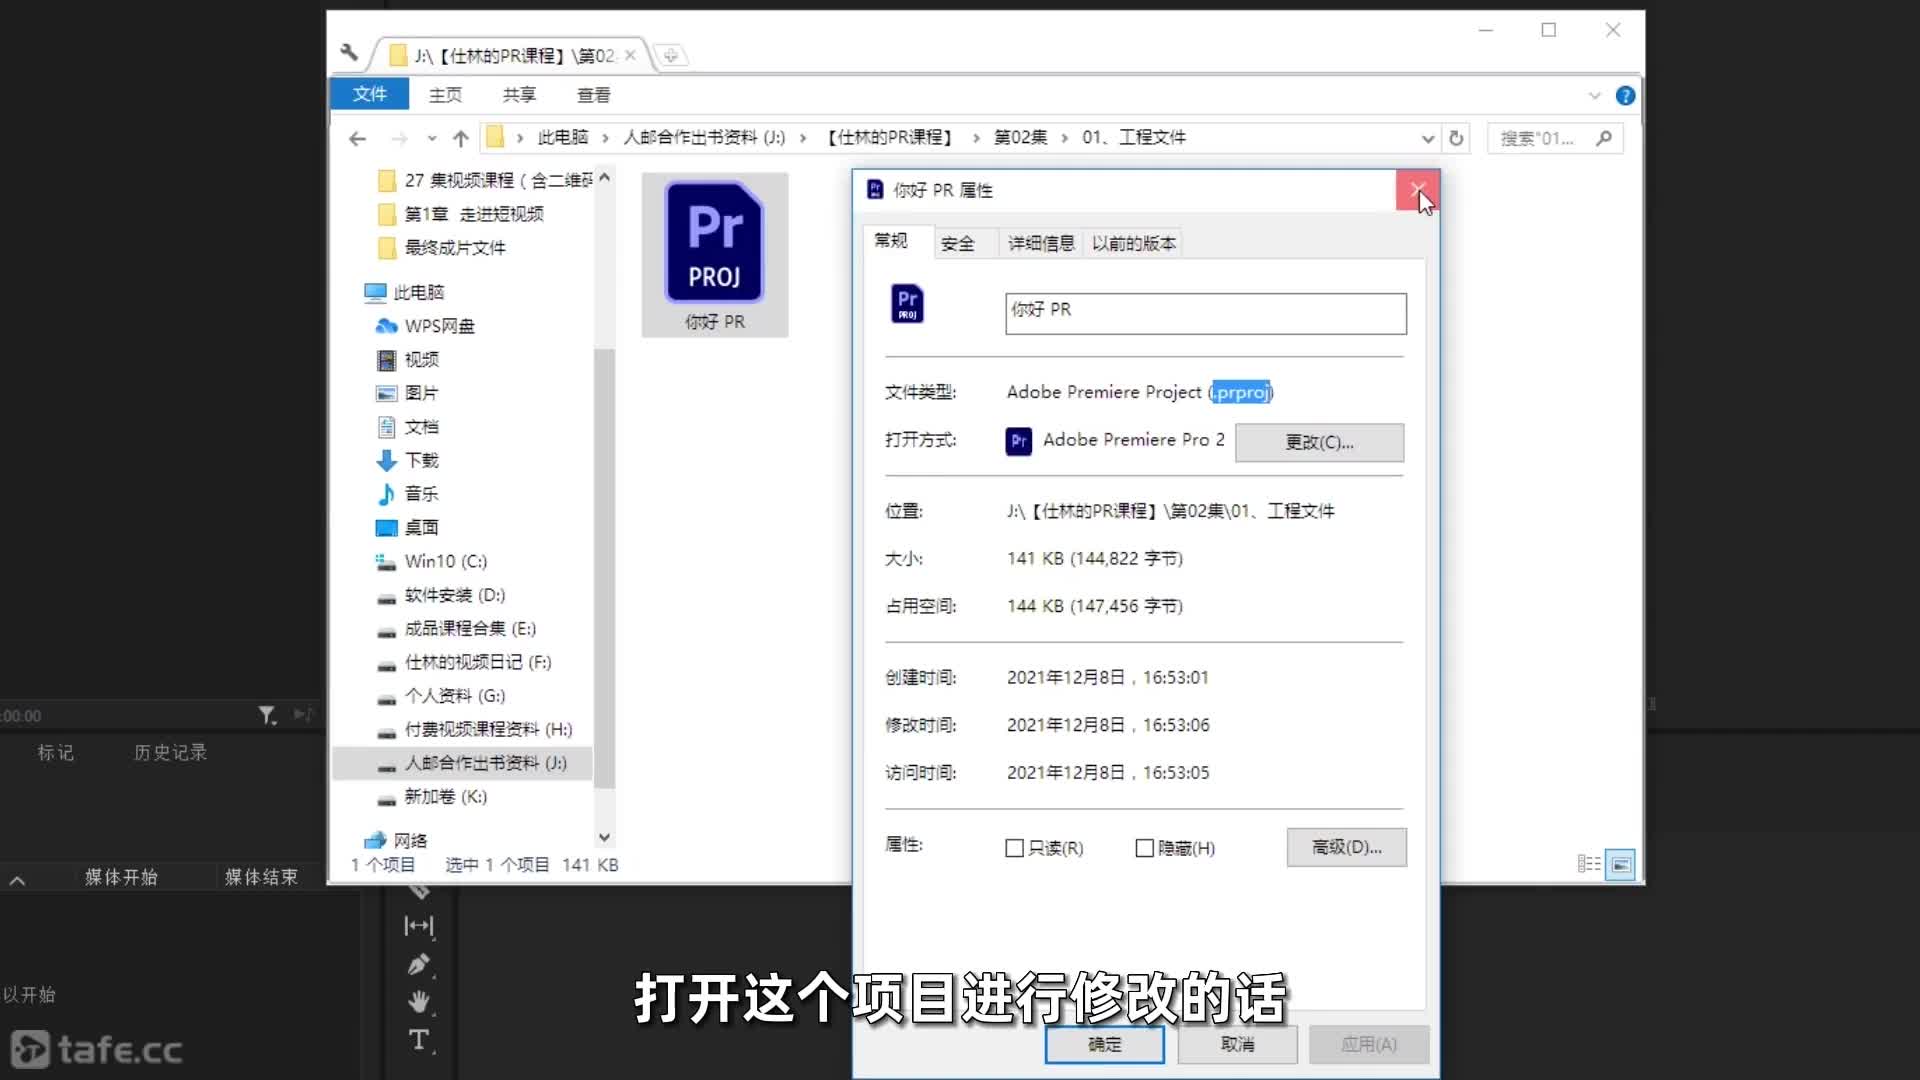The height and width of the screenshot is (1080, 1920).
Task: Select the 人邮合作出书资料 (J:) drive
Action: pyautogui.click(x=462, y=763)
